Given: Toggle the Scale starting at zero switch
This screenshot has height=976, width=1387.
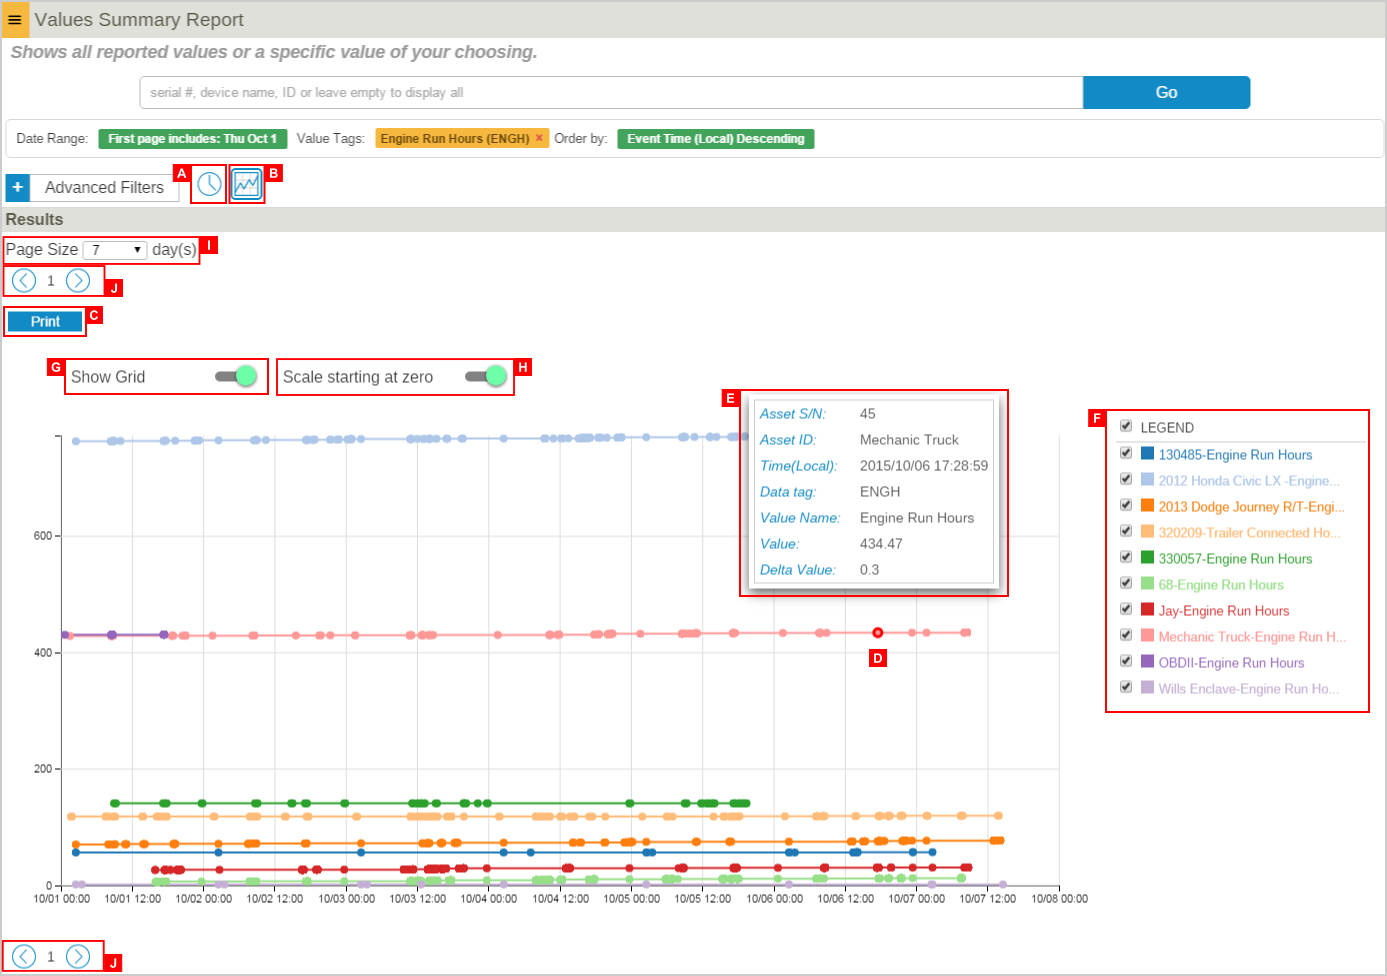Looking at the screenshot, I should [486, 376].
